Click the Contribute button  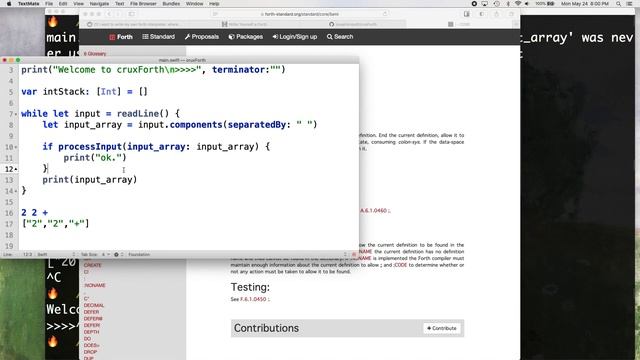click(442, 328)
